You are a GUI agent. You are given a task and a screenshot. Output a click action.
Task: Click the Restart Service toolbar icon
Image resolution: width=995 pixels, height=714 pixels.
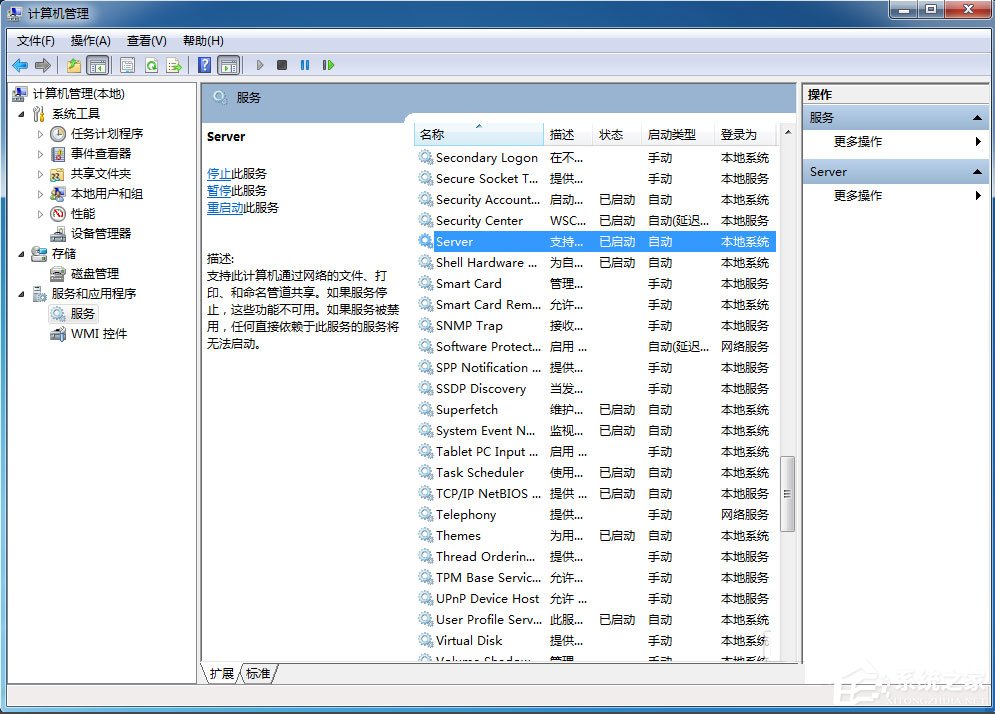click(x=329, y=65)
